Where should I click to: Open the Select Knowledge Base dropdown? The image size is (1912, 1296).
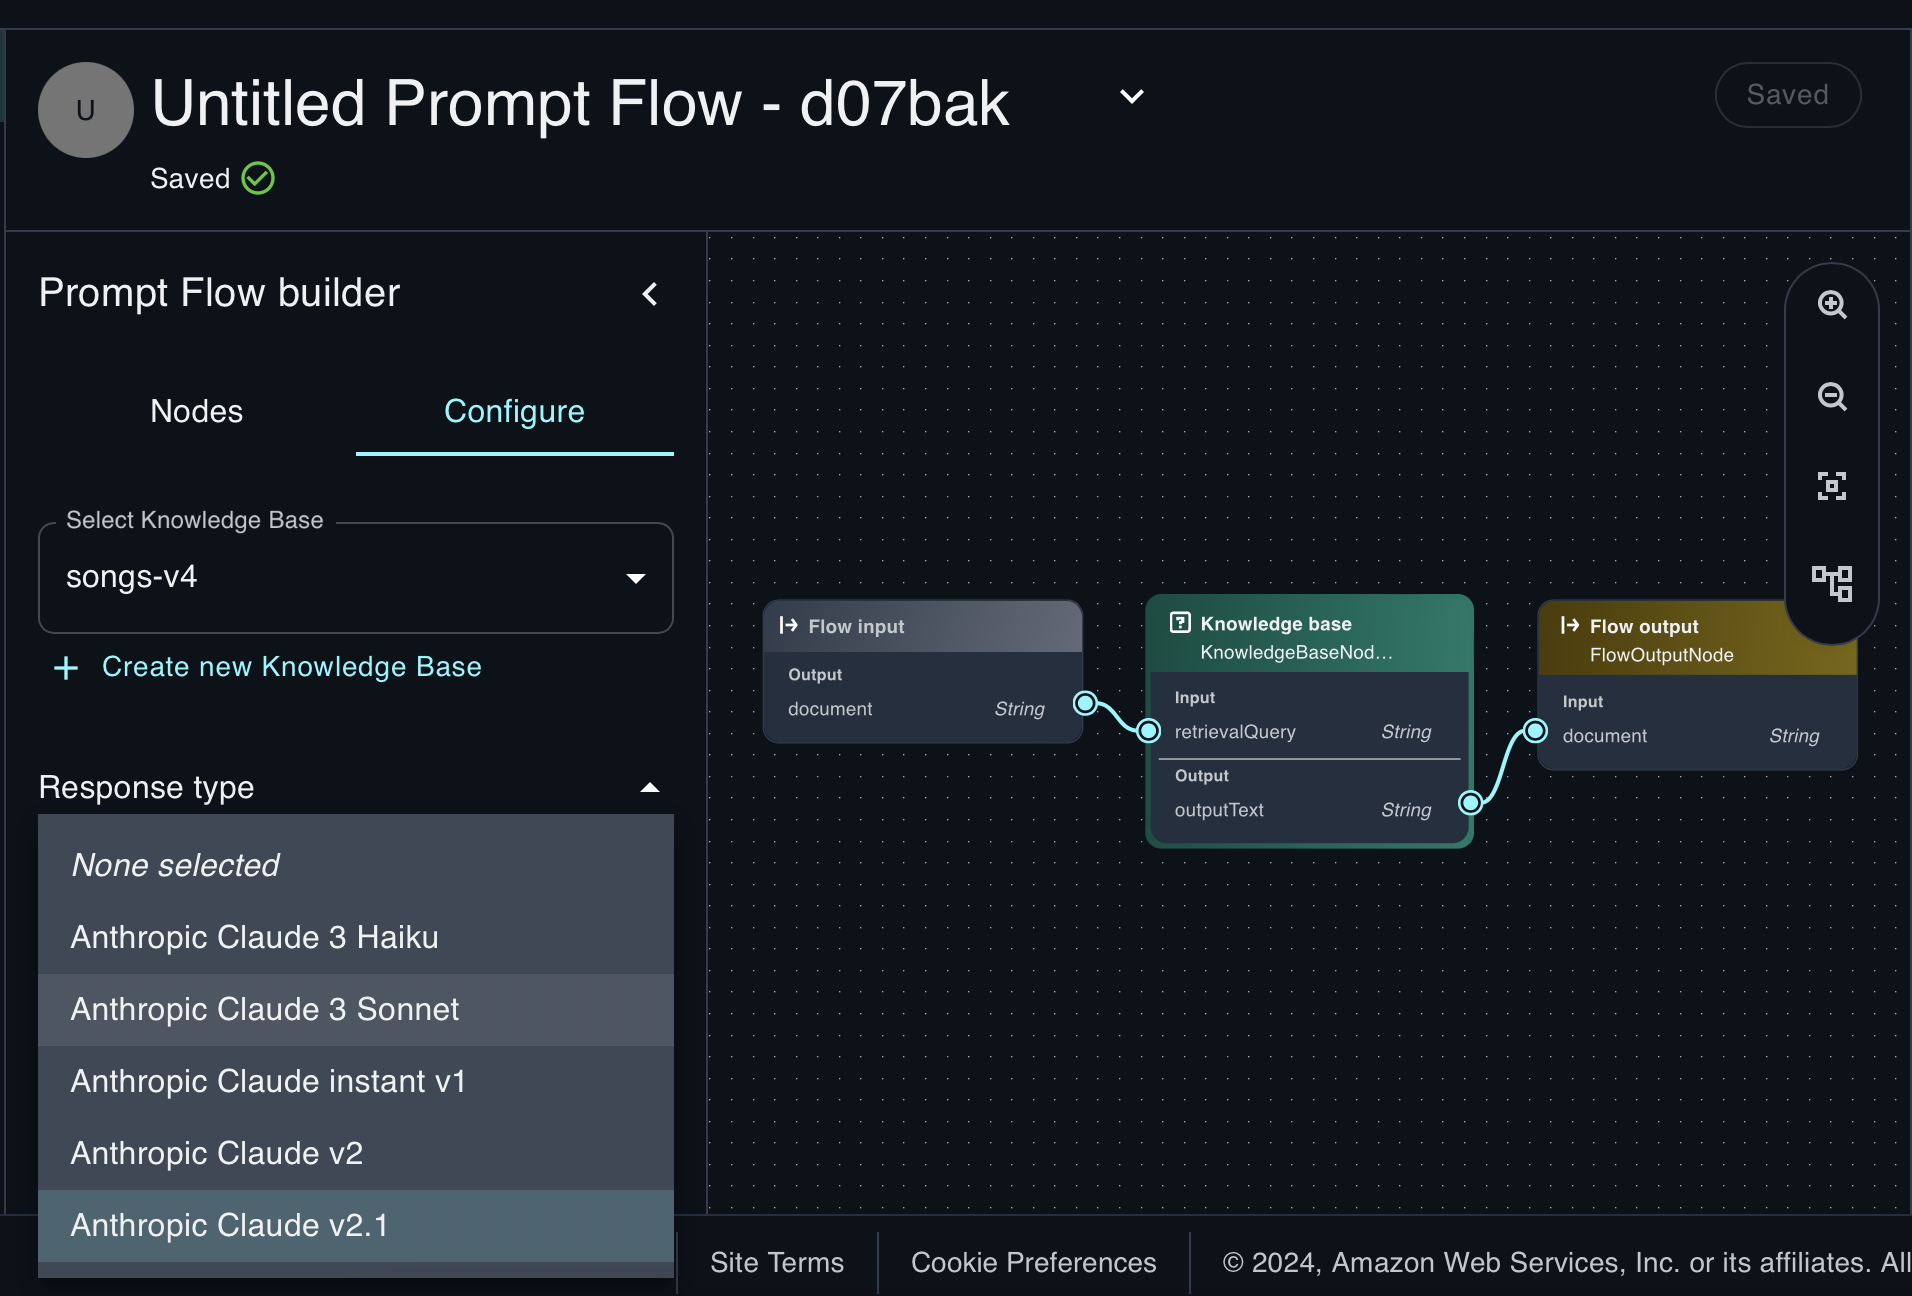tap(356, 578)
